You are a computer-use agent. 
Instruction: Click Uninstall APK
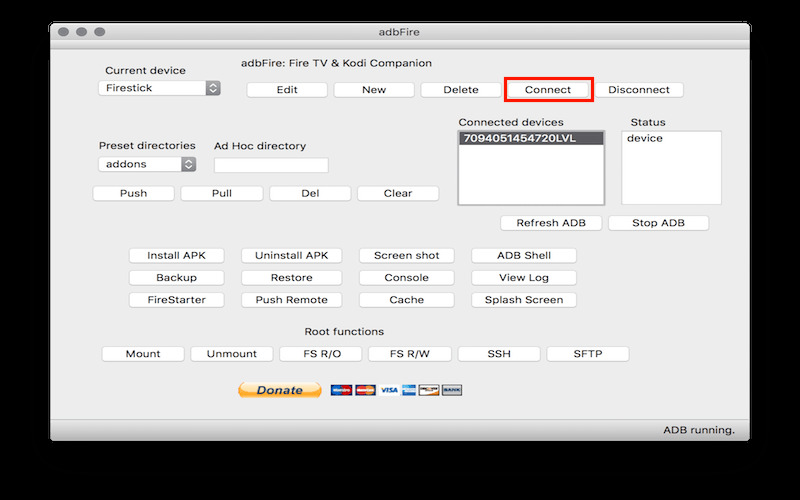tap(291, 256)
